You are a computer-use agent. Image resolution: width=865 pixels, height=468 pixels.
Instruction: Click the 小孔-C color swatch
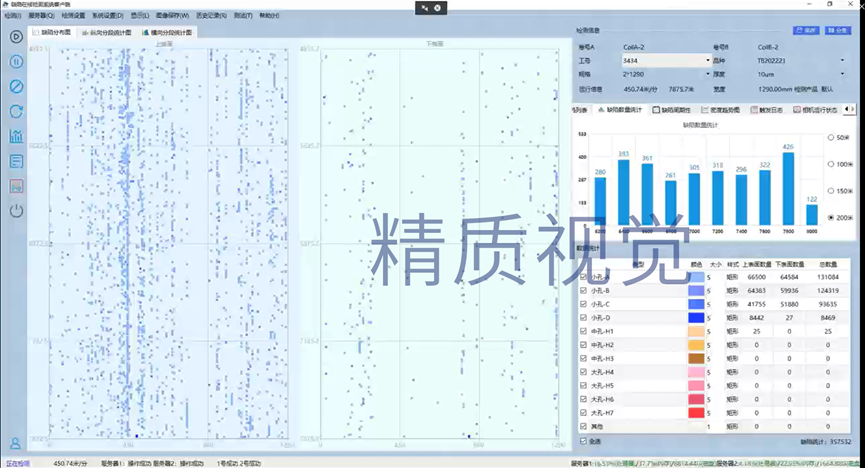coord(696,304)
